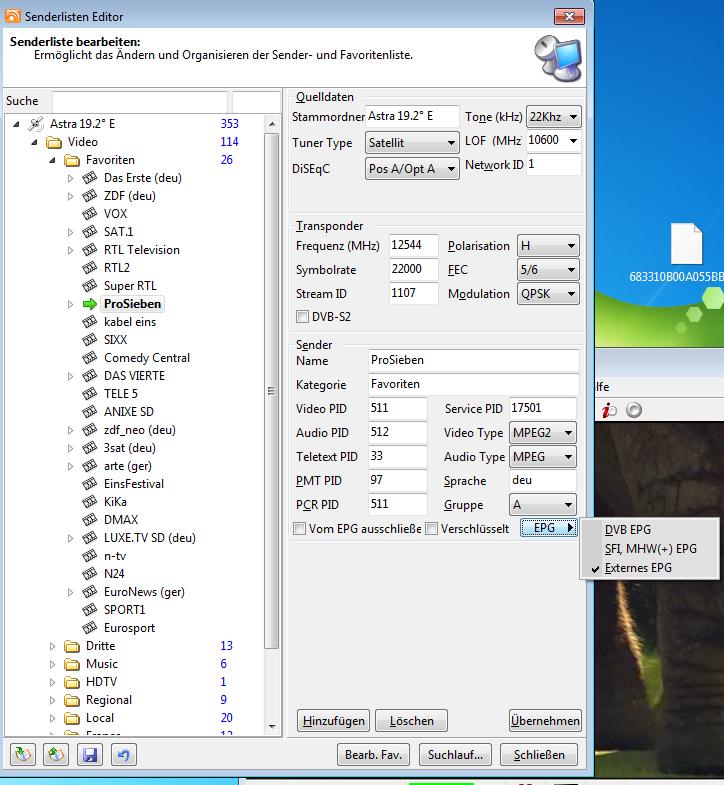The width and height of the screenshot is (724, 785).
Task: Click the import channel list icon button
Action: pyautogui.click(x=23, y=754)
